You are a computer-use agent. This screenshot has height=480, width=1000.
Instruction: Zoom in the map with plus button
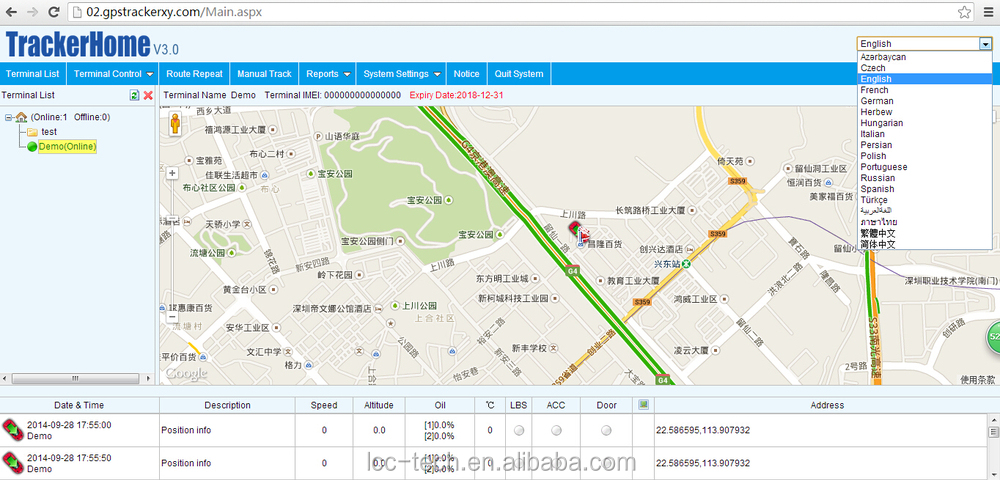tap(173, 173)
